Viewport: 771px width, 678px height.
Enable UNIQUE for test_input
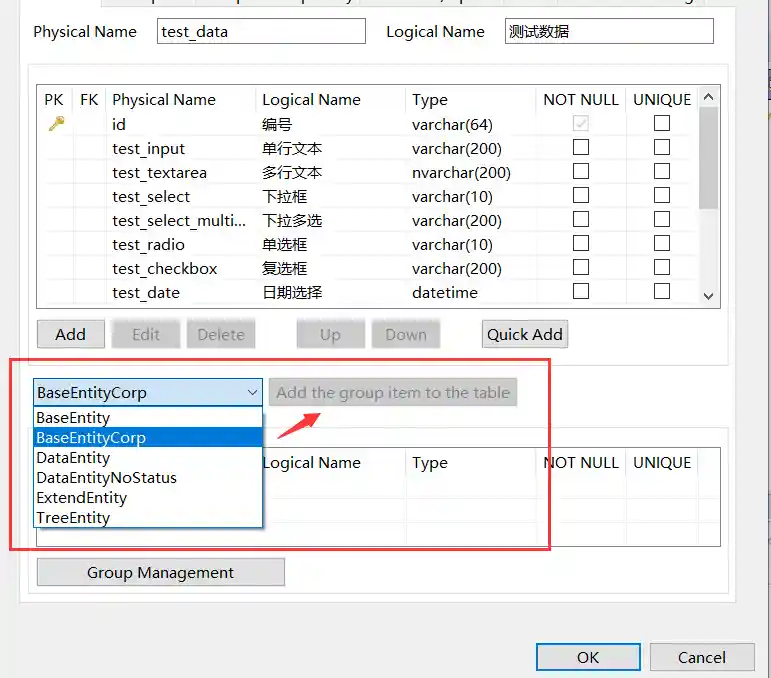(x=661, y=147)
